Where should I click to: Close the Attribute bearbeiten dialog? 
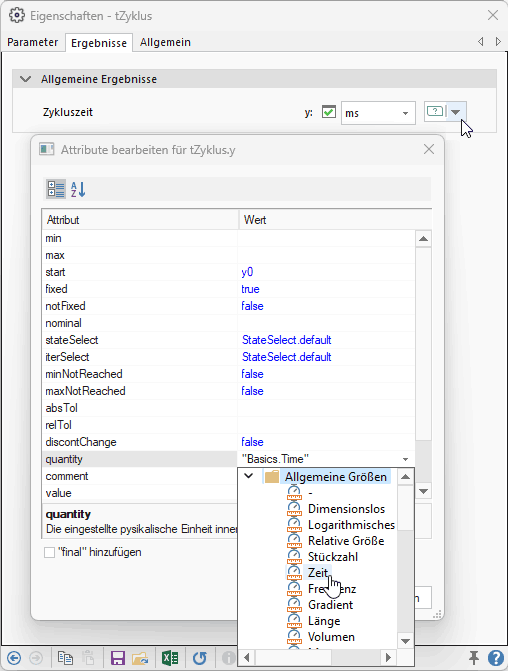[x=429, y=149]
